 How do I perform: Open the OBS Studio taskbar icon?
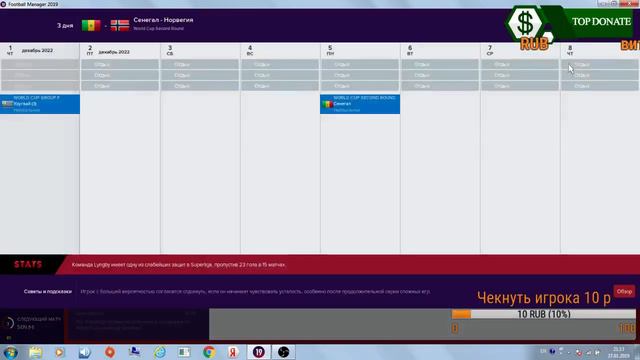pos(284,352)
